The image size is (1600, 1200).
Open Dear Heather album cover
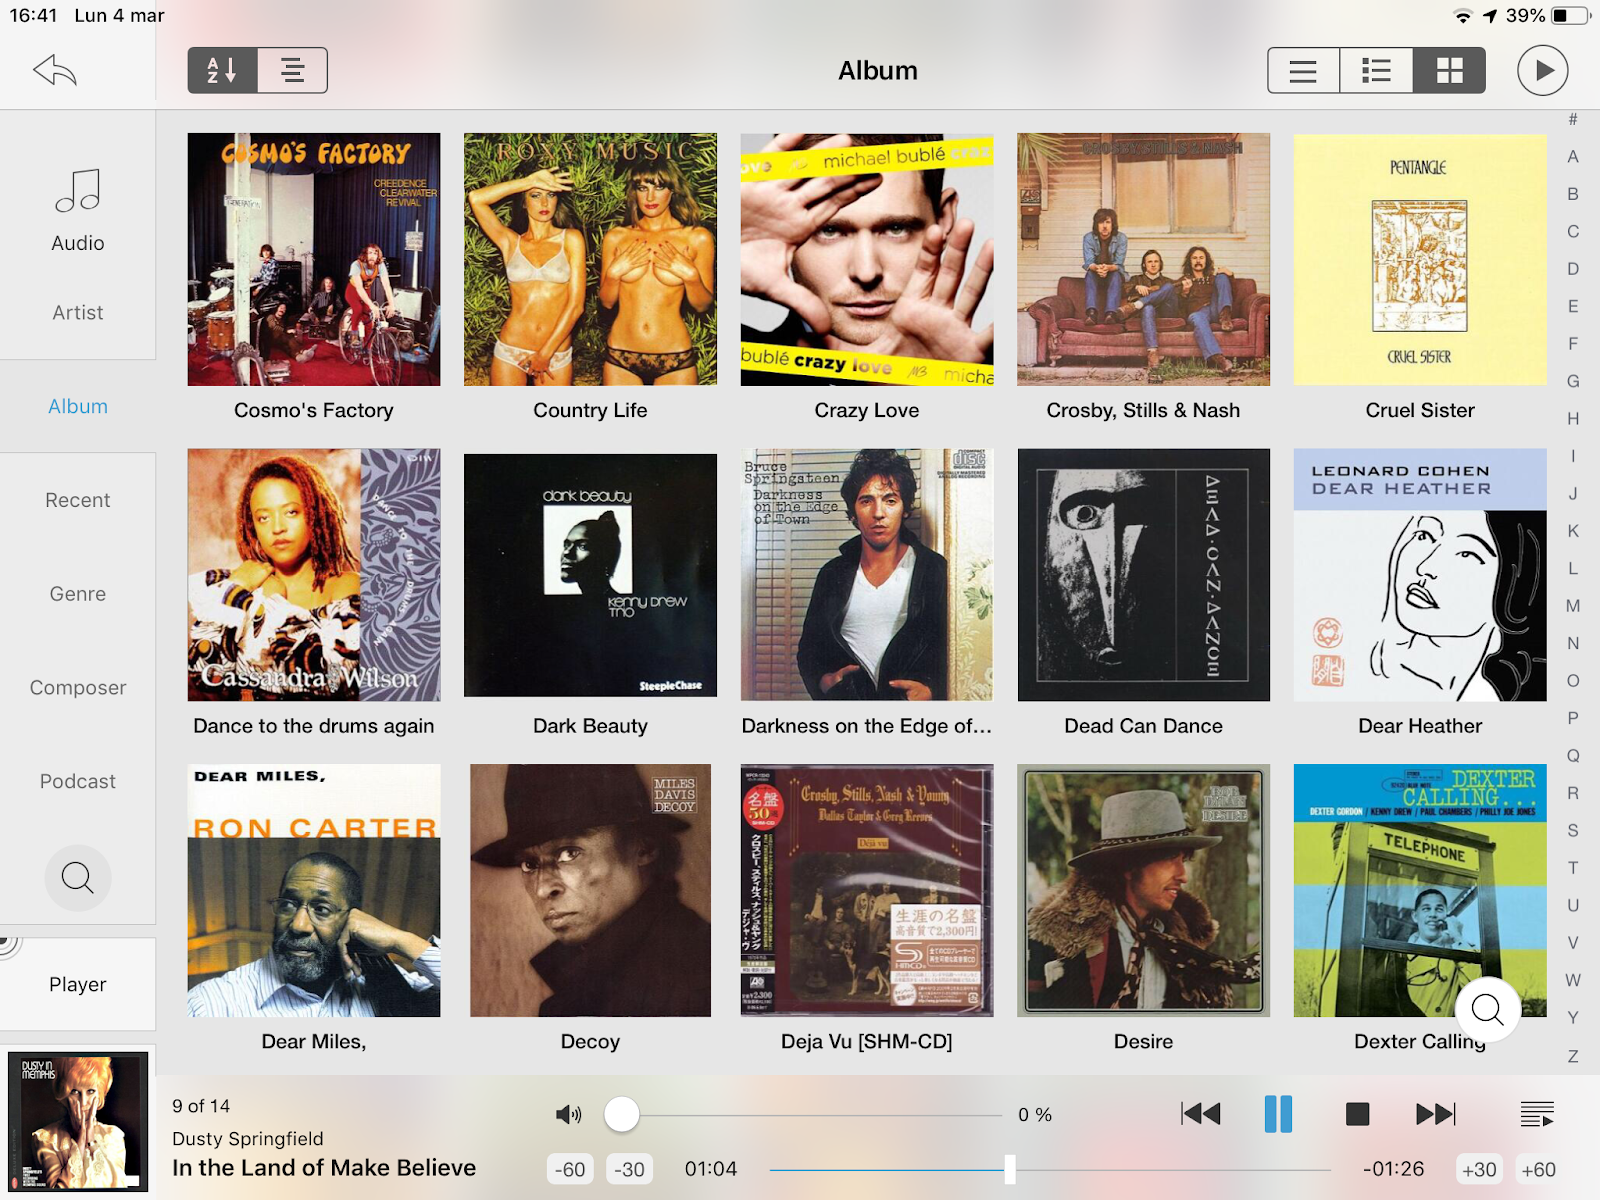click(x=1420, y=575)
